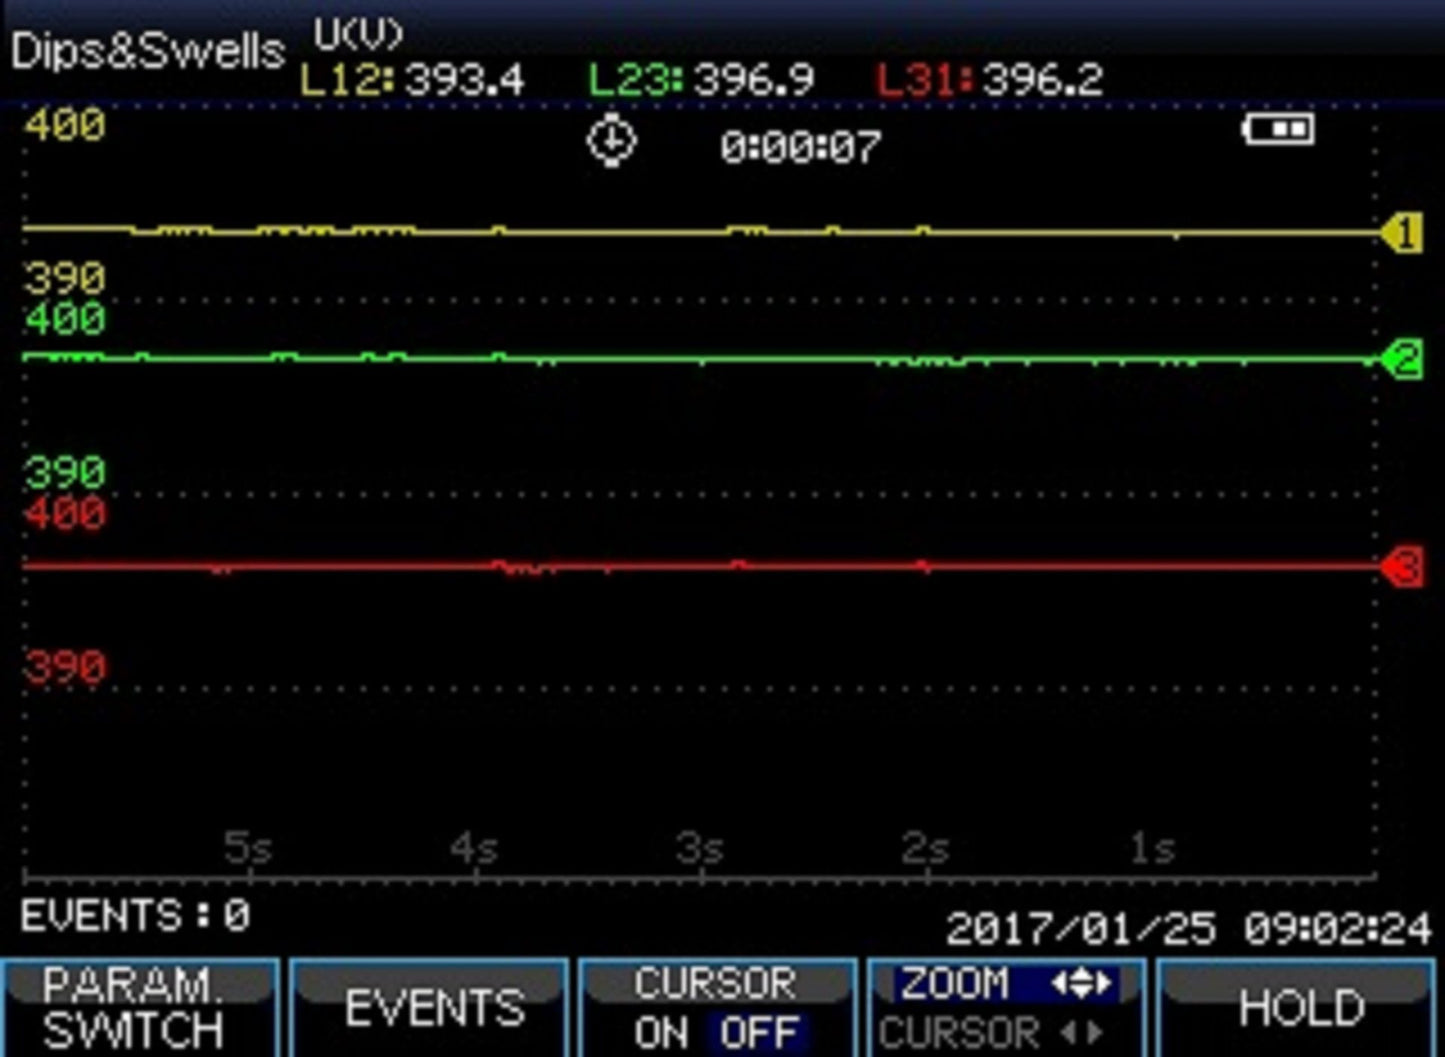Screen dimensions: 1445x1057
Task: Click the Dips&Swells mode title
Action: (x=148, y=51)
